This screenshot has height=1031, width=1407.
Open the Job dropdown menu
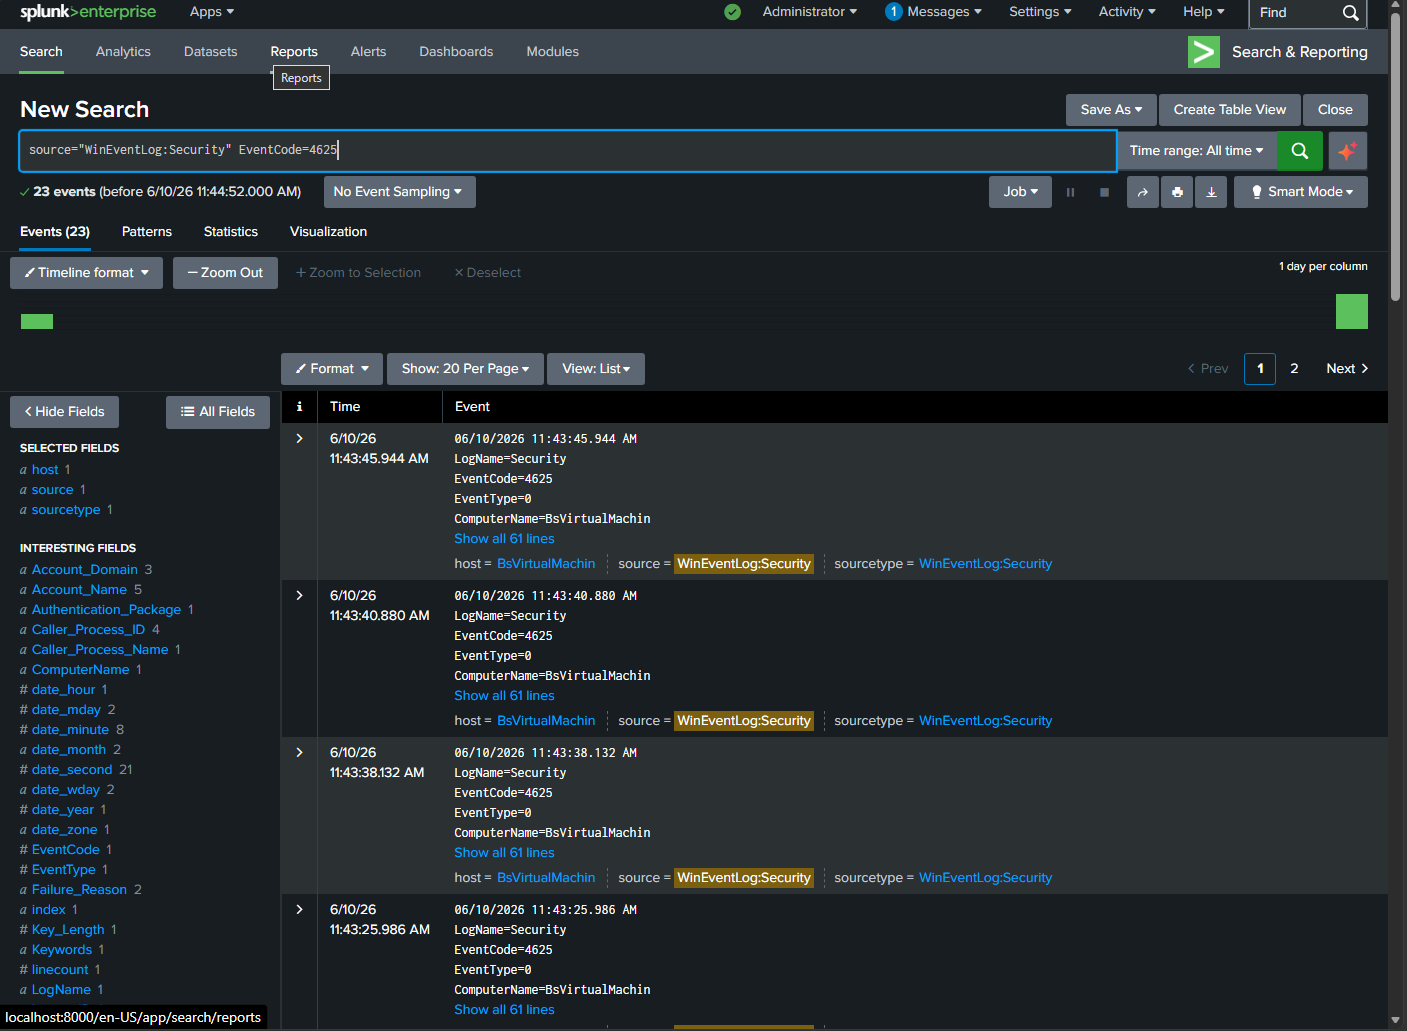(x=1020, y=192)
